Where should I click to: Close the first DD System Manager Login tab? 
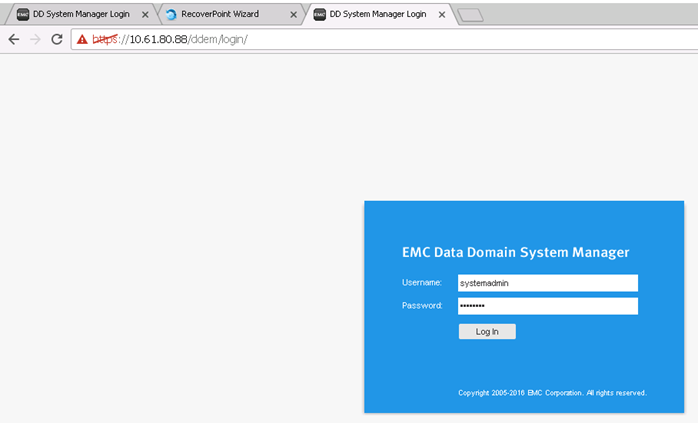145,15
